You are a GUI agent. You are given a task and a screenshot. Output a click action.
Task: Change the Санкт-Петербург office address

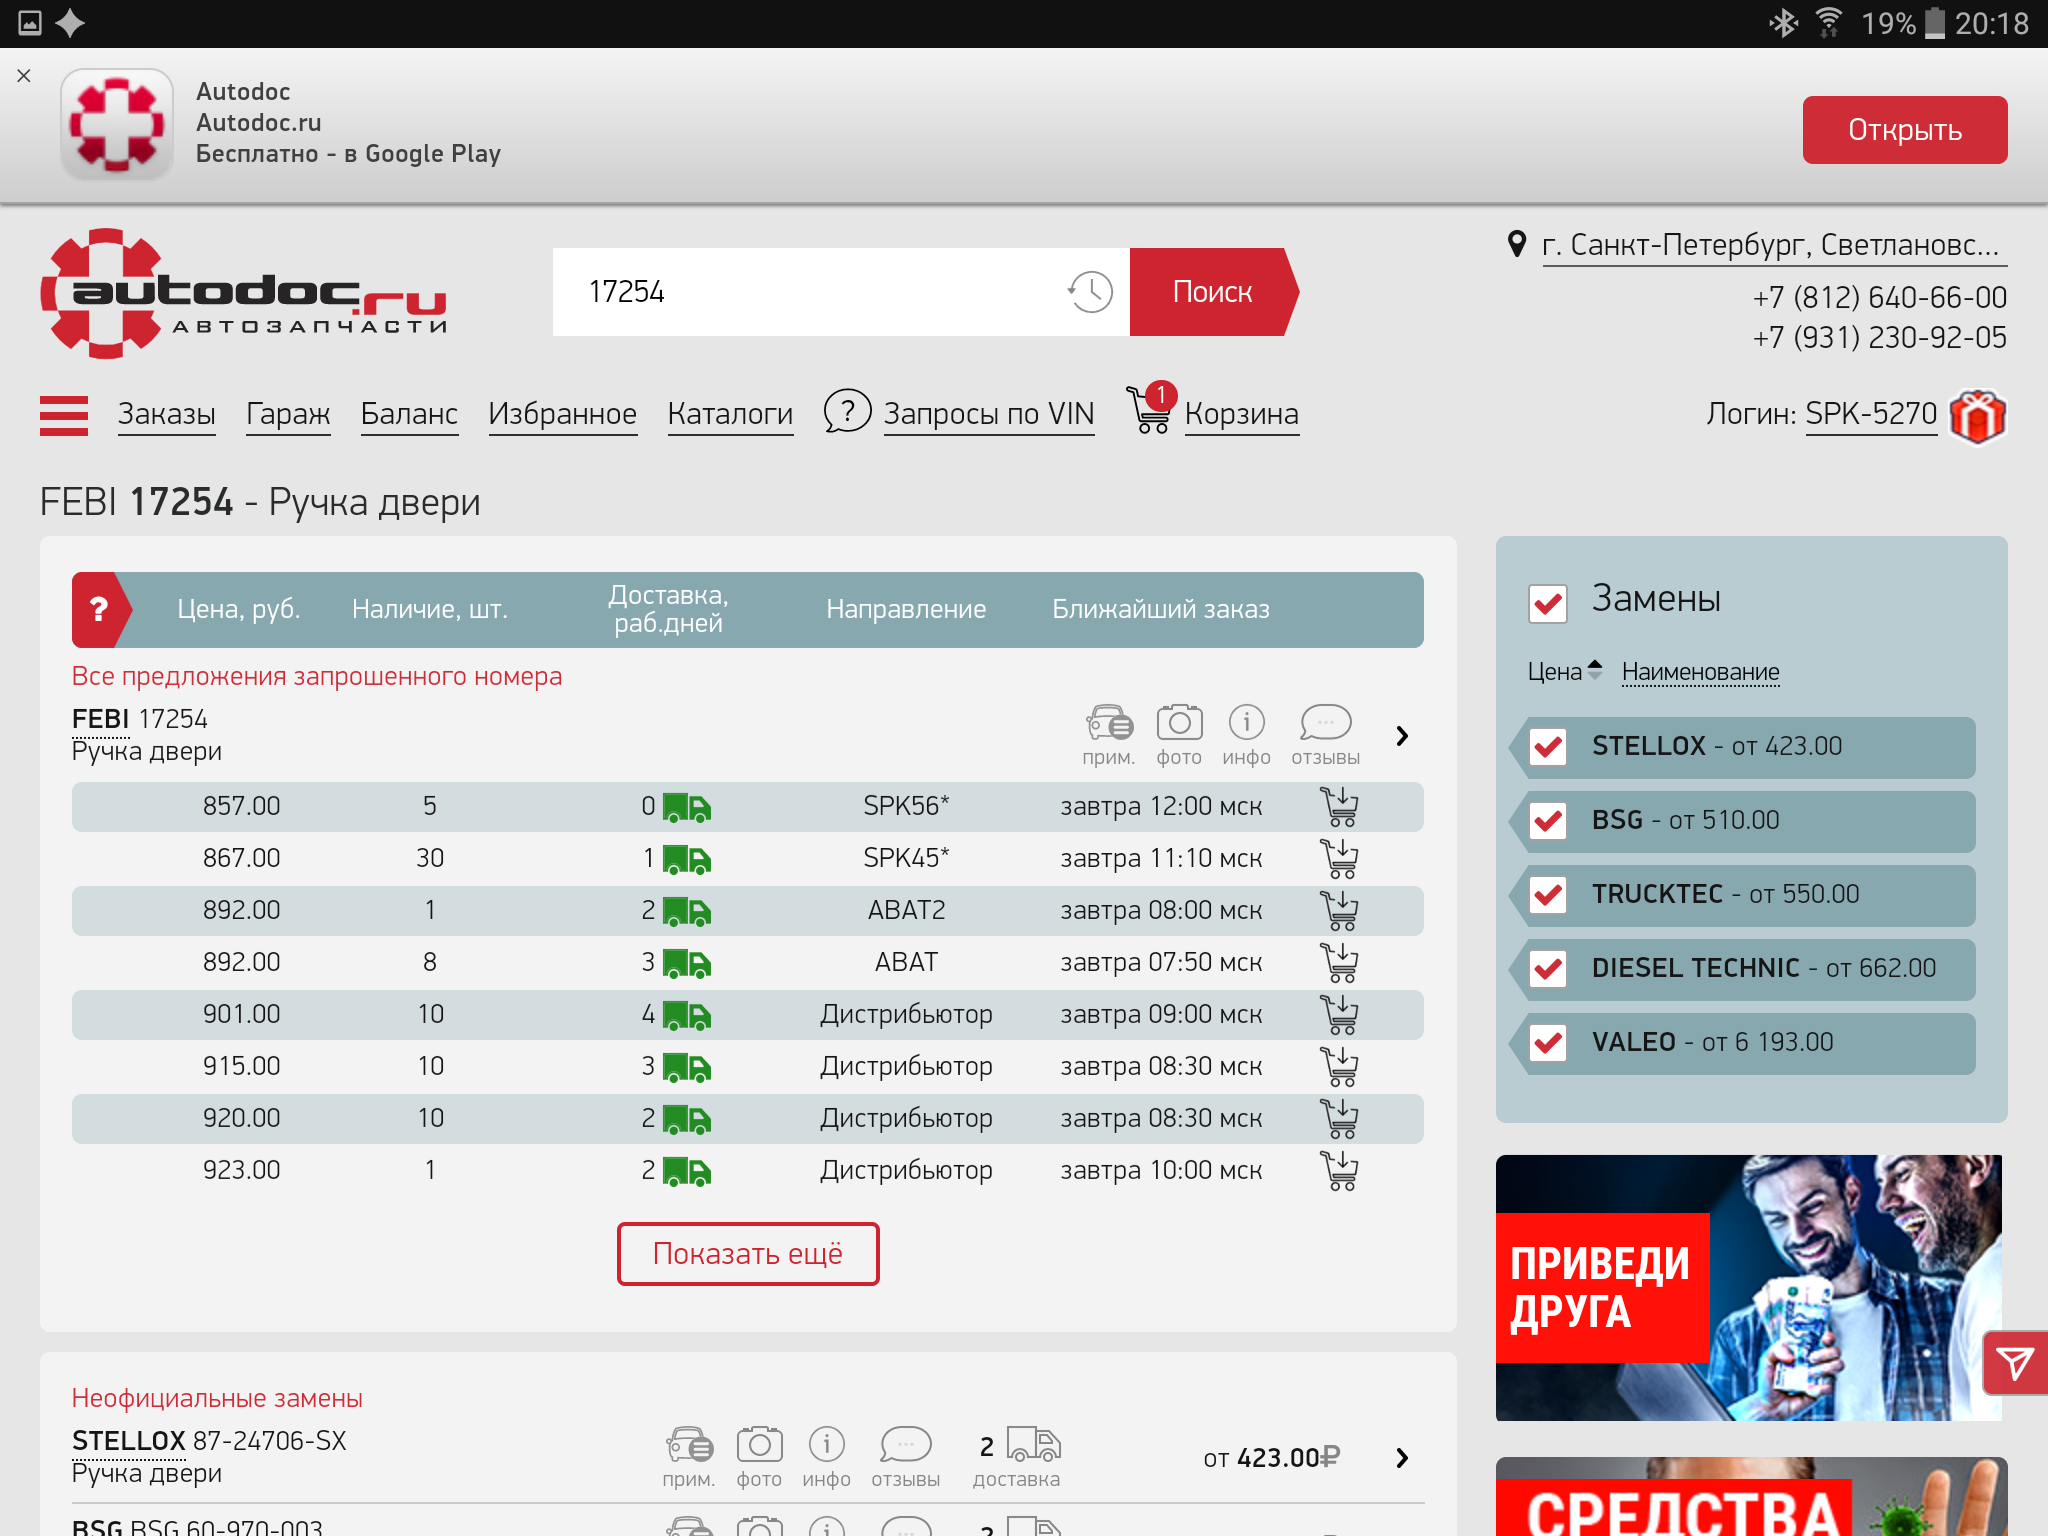1774,245
